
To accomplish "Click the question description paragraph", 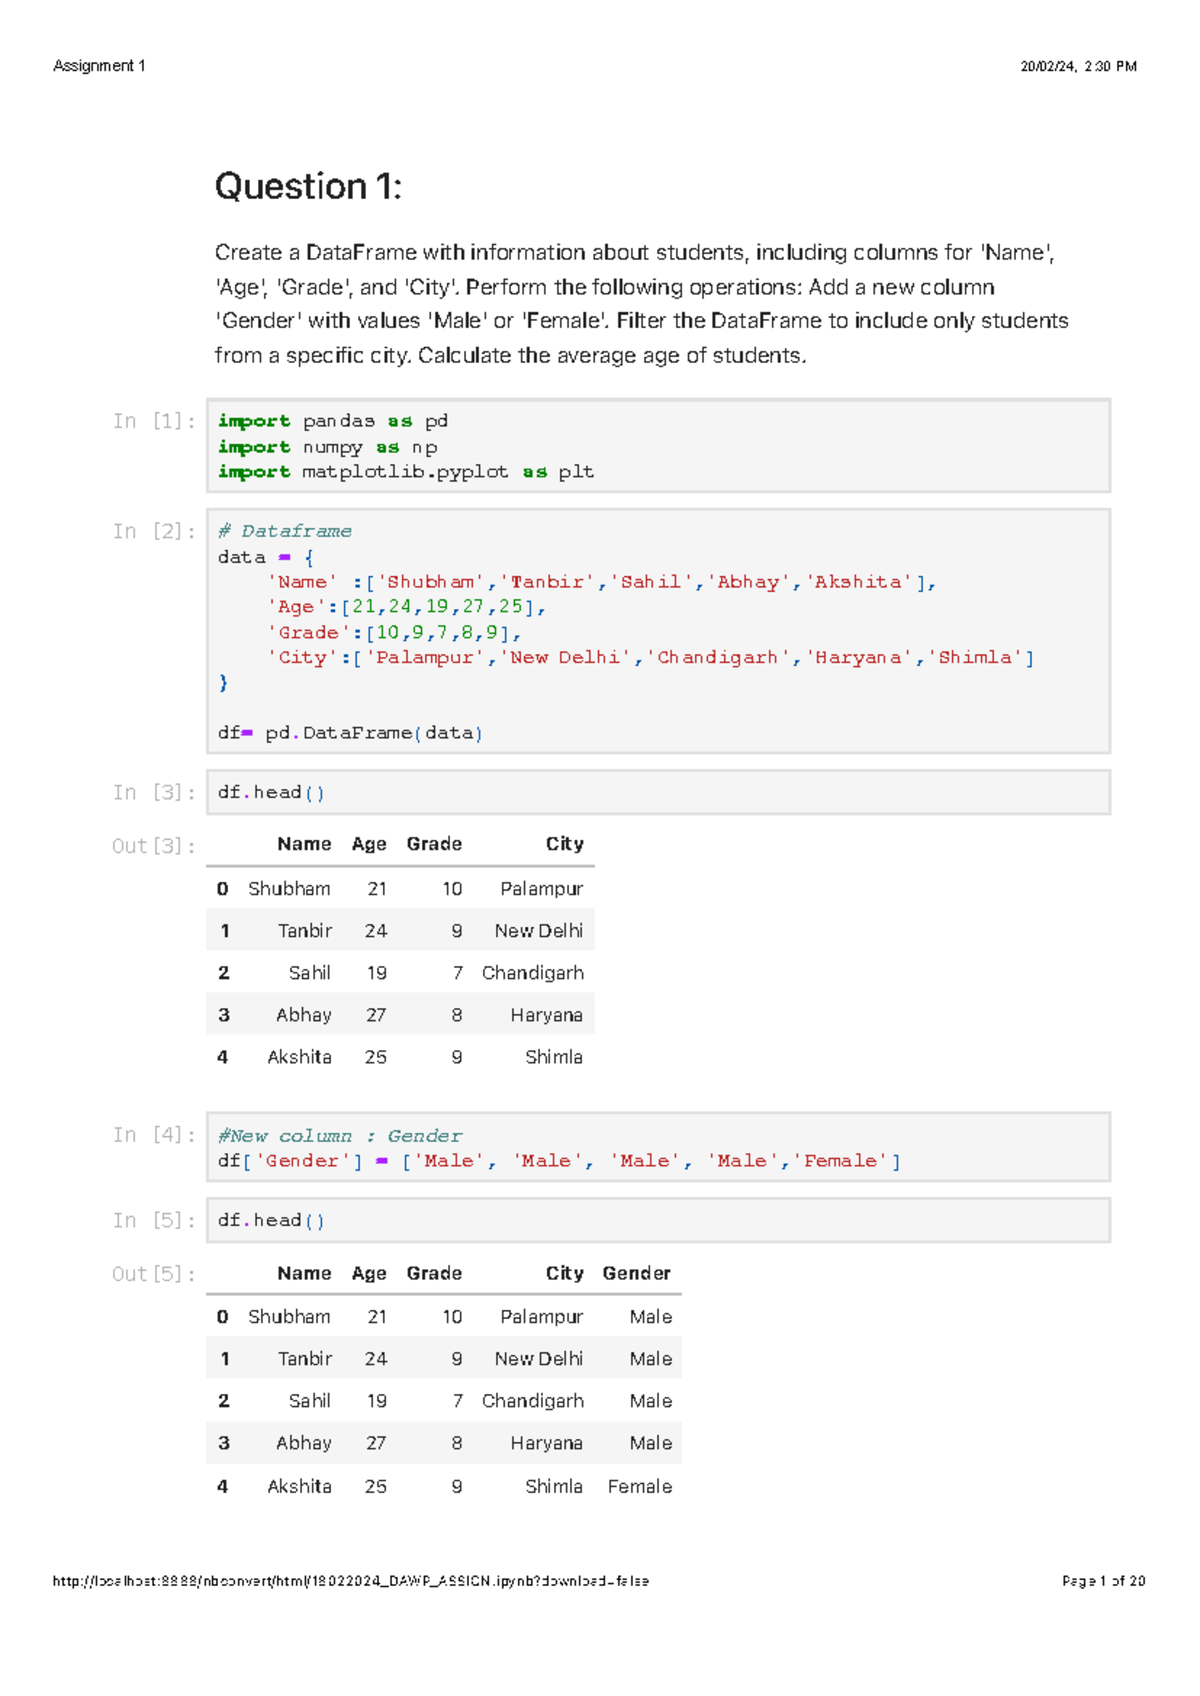I will coord(642,304).
